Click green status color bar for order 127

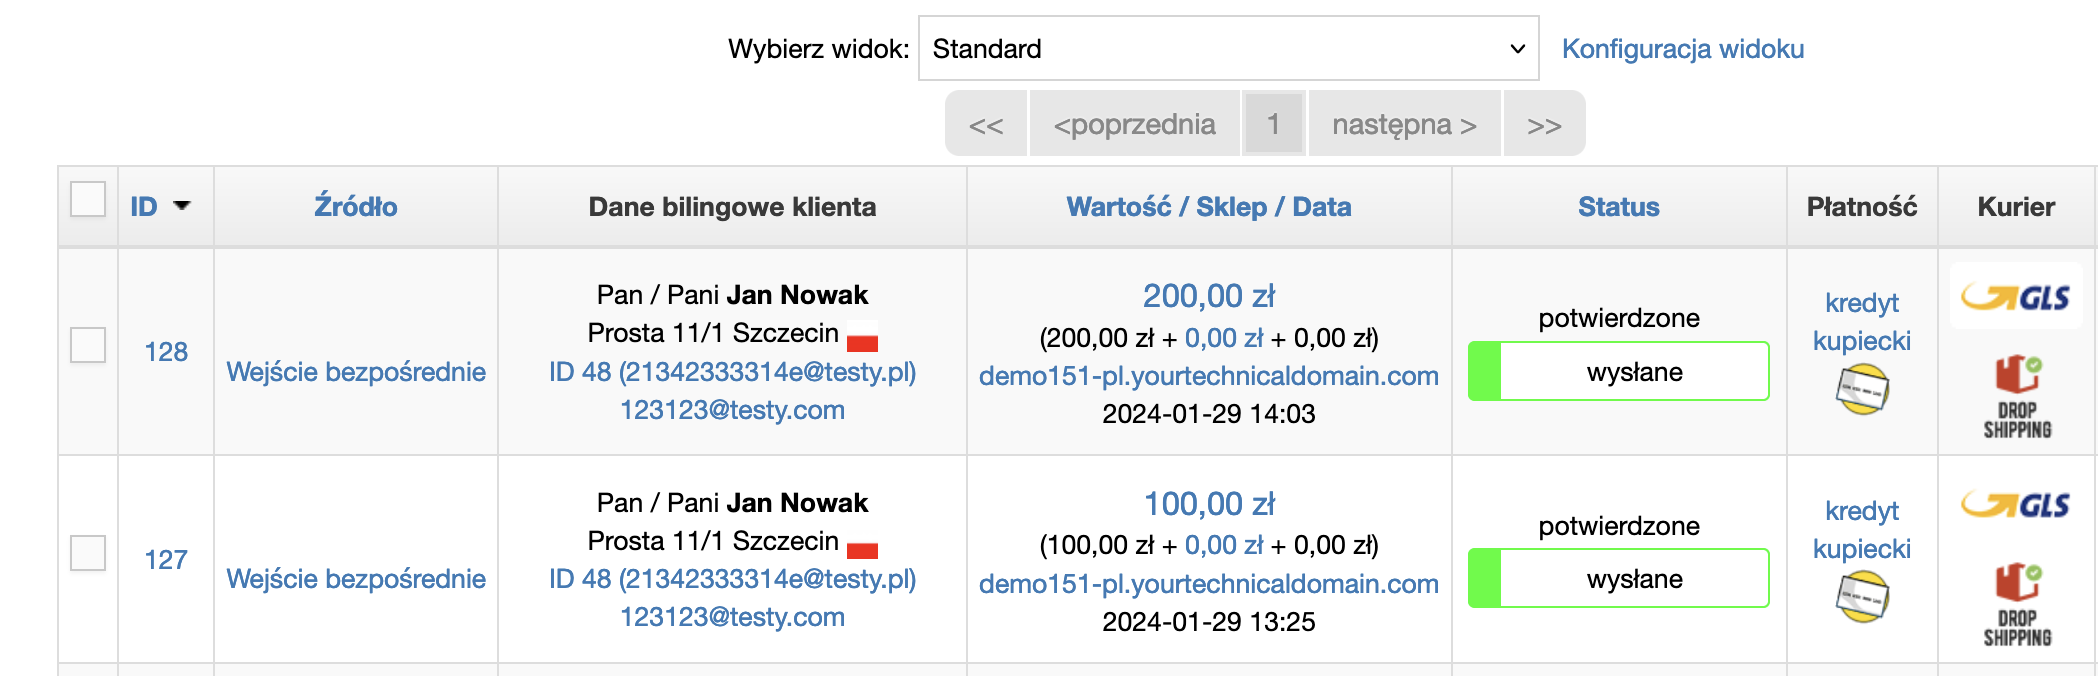coord(1485,579)
